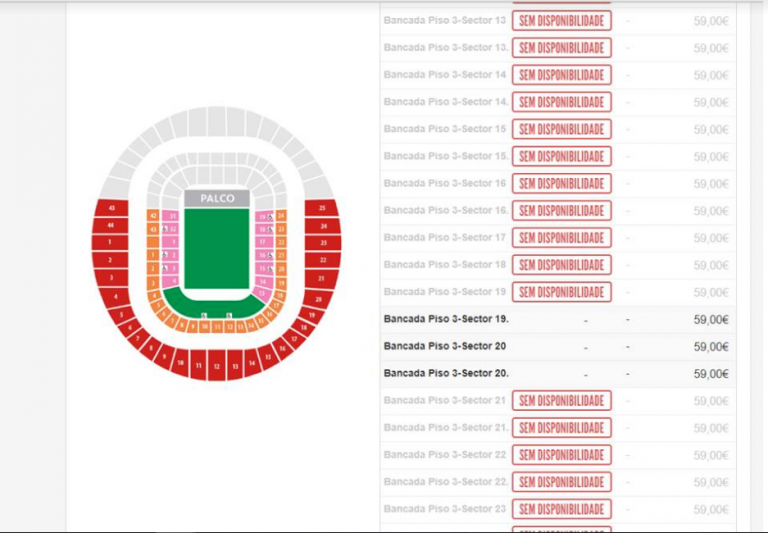768x533 pixels.
Task: Click Sem Disponibilidade badge for Sector 21
Action: click(562, 401)
